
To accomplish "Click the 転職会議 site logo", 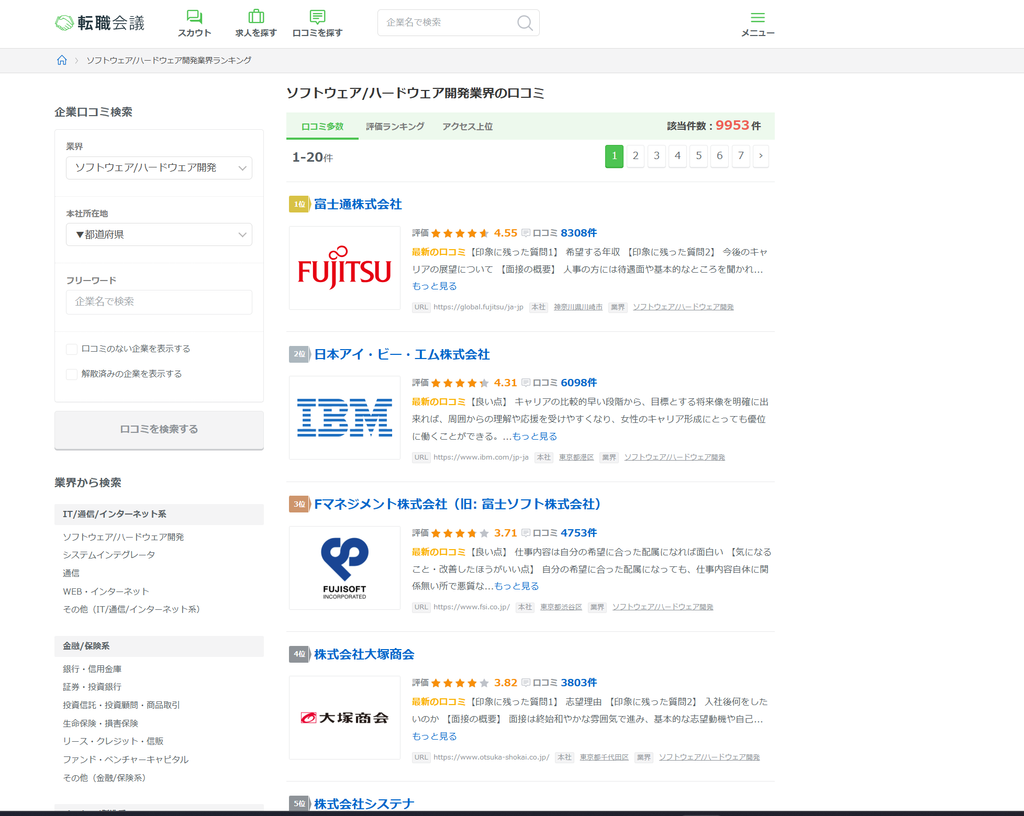I will (x=99, y=23).
